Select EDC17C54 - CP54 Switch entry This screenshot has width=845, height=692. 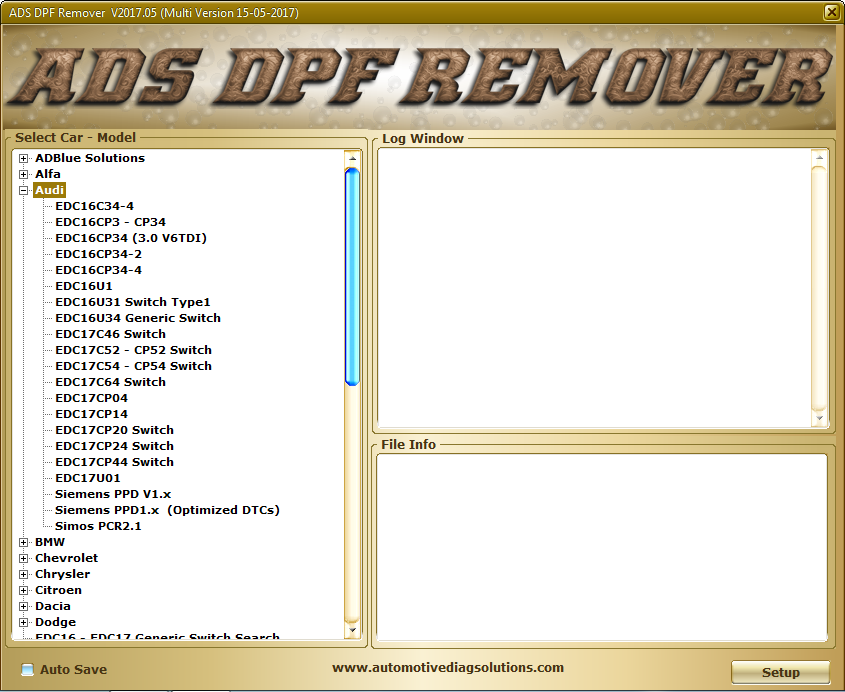tap(133, 366)
